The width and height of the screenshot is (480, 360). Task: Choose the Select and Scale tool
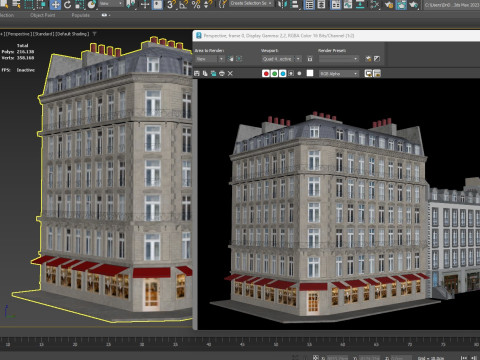79,5
